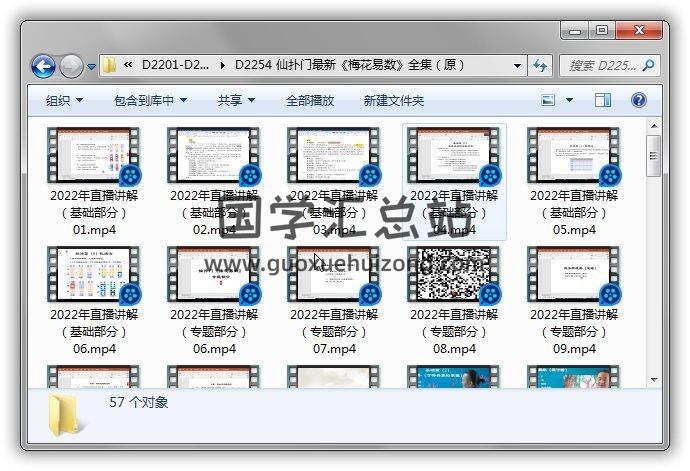Select video file 专题部分 08.mp4 with QR thumbnail

(454, 274)
